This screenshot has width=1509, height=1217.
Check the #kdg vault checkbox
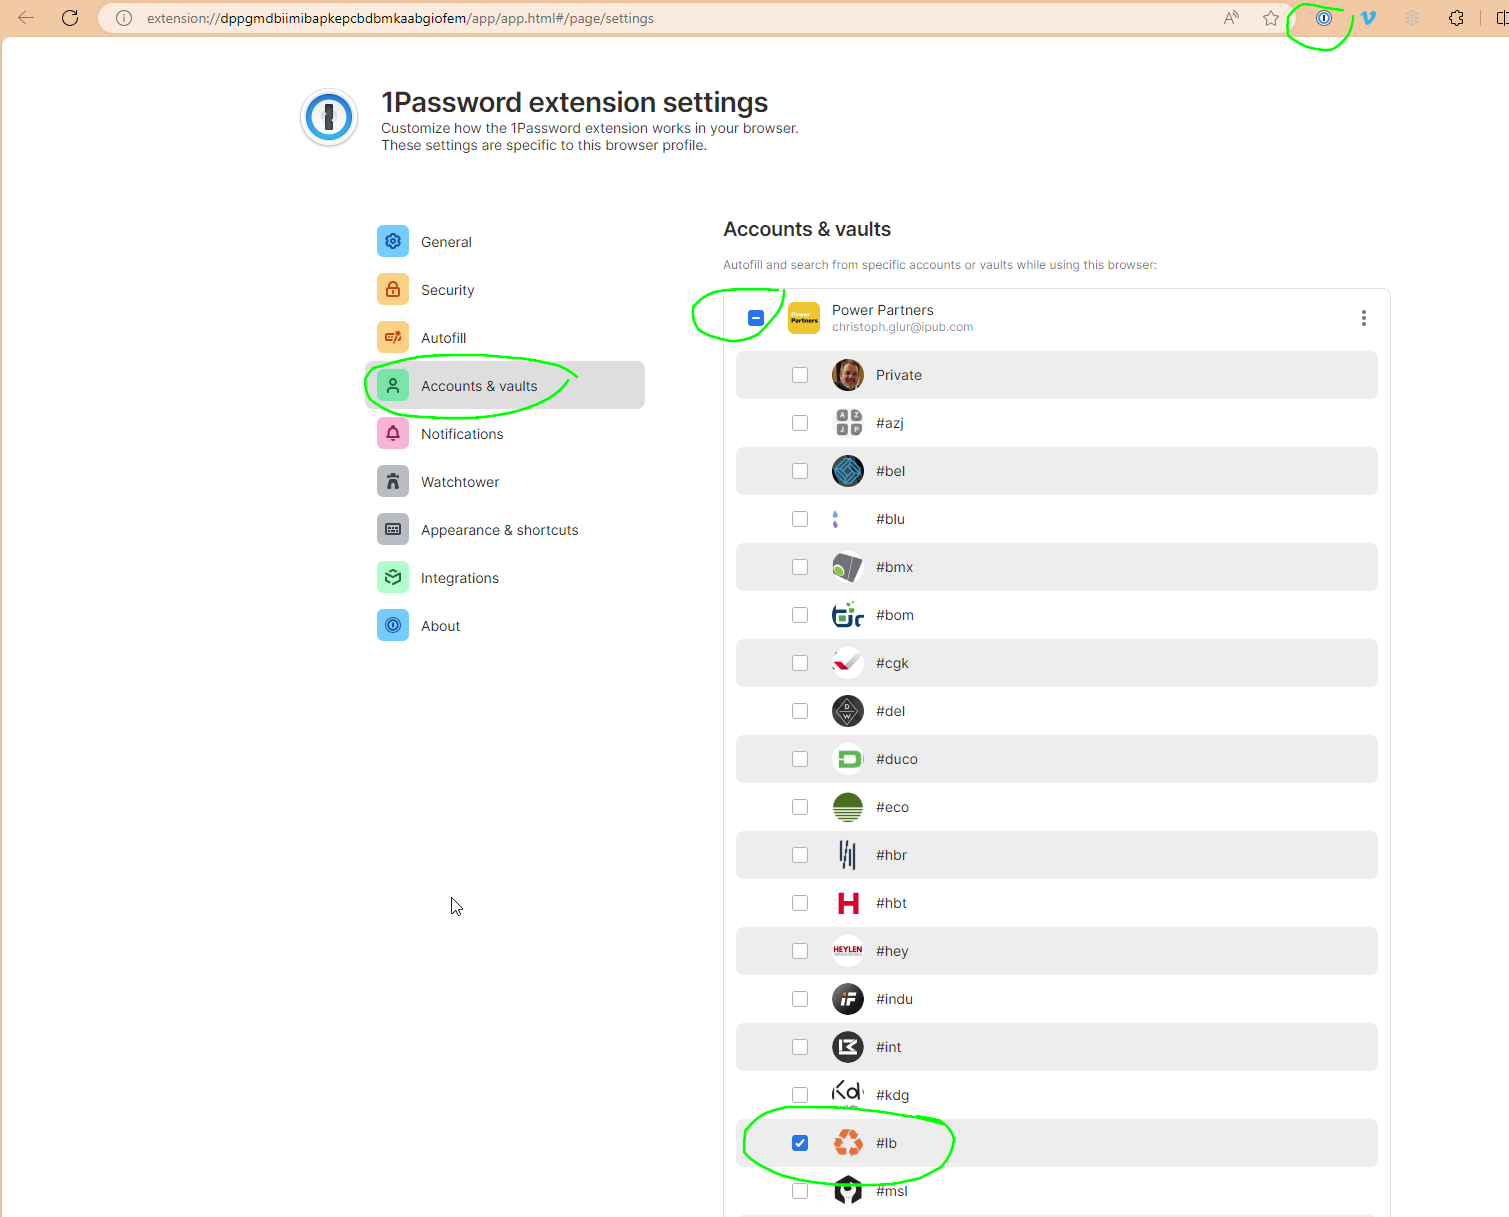tap(800, 1095)
